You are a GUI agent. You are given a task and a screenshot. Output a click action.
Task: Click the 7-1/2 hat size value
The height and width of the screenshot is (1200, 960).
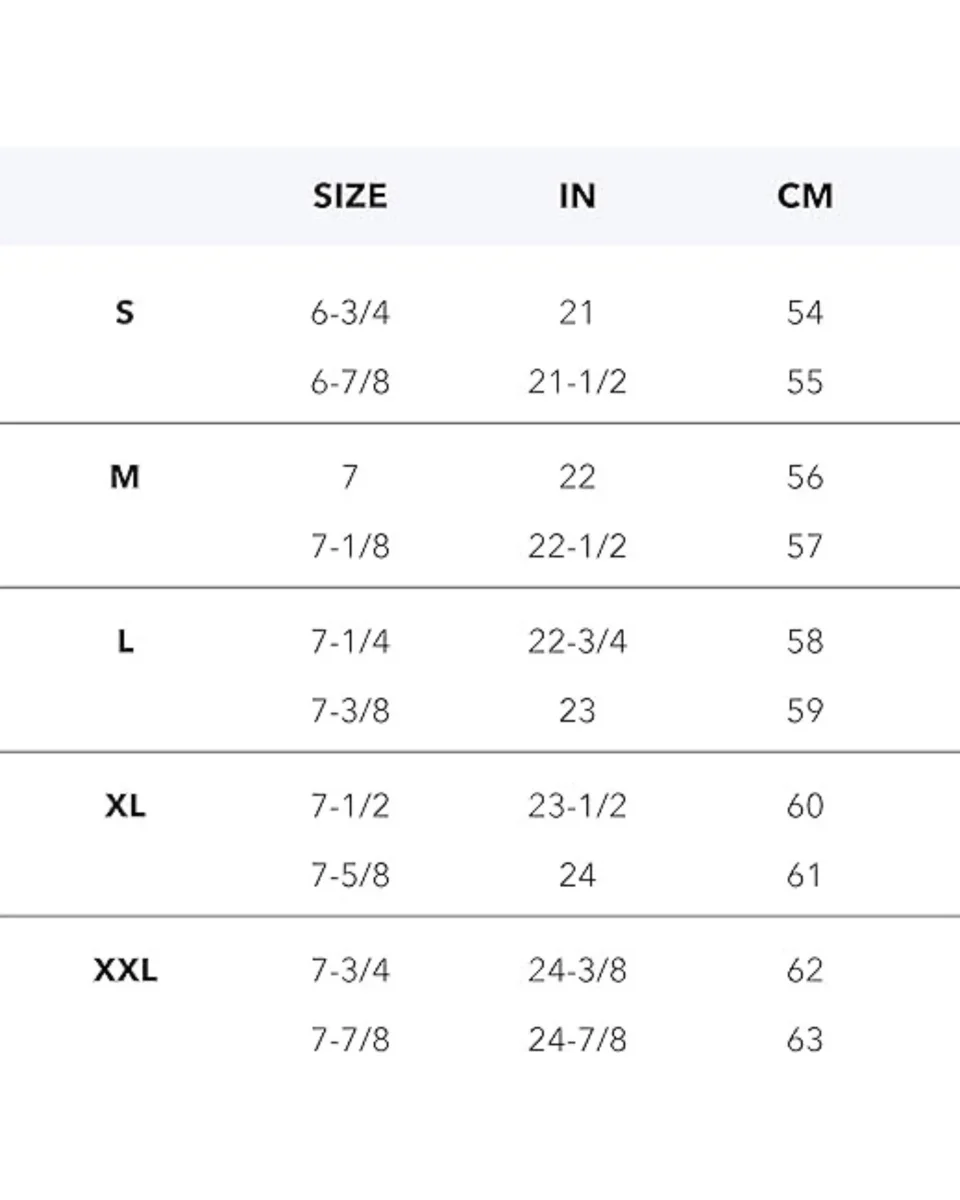click(x=349, y=805)
